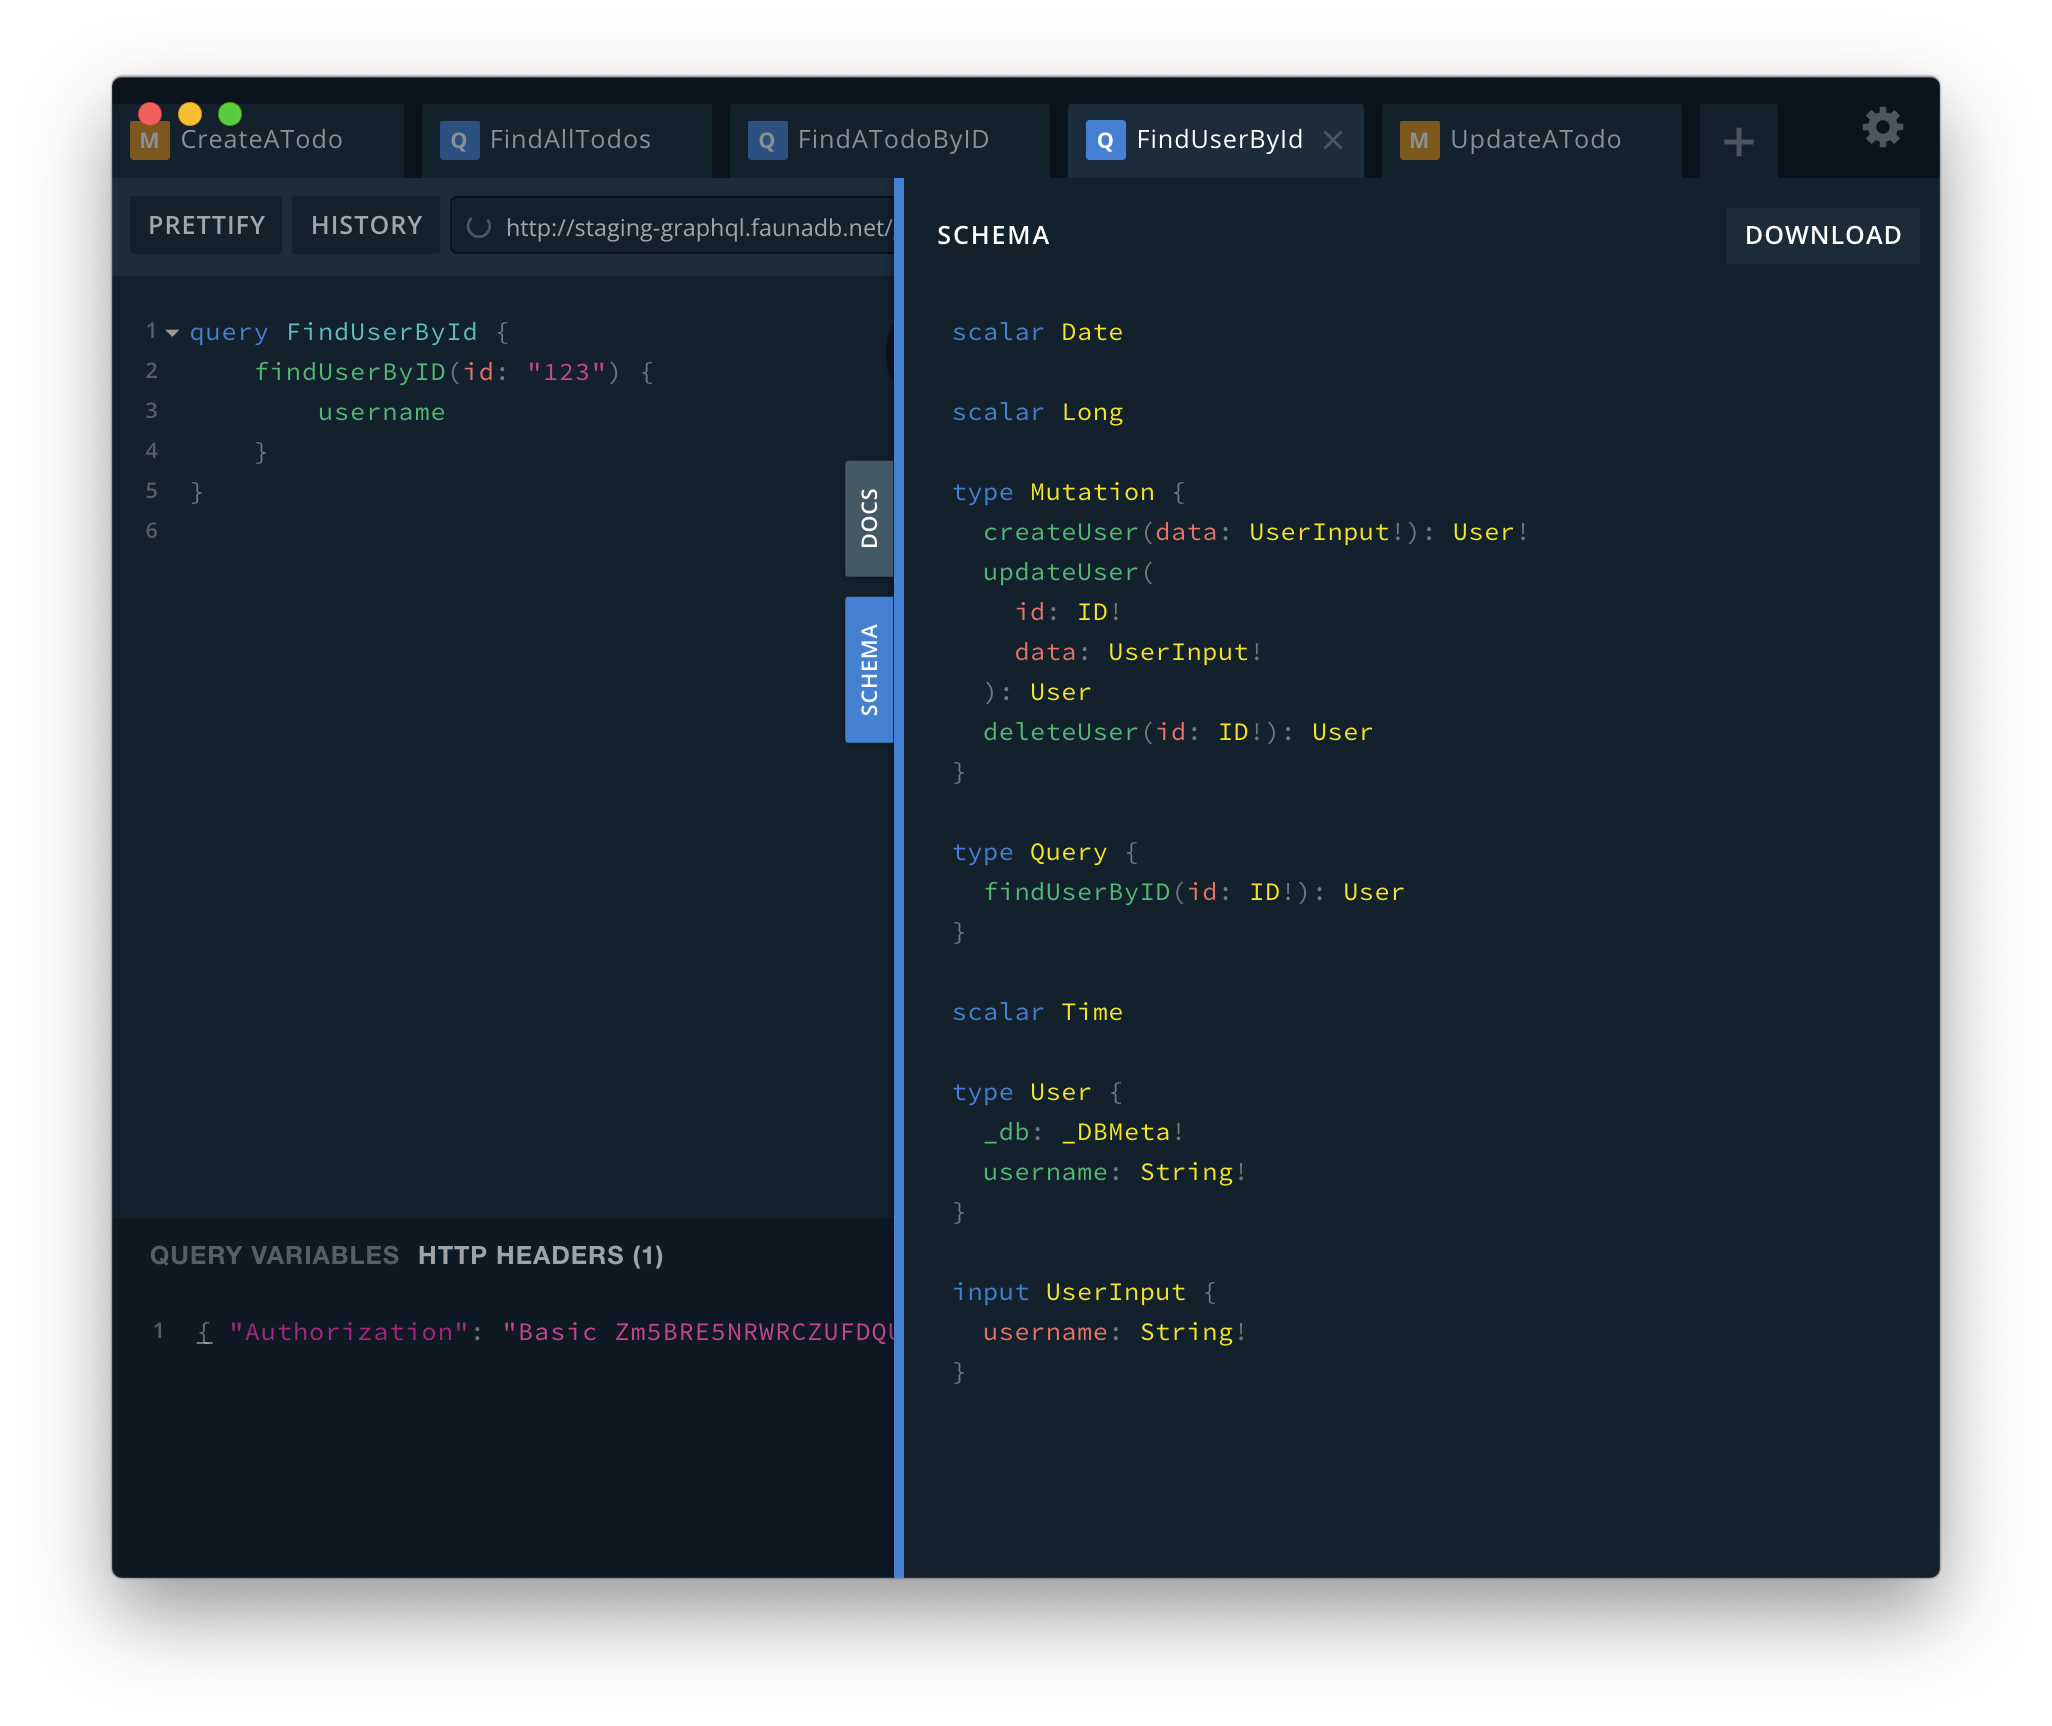Click 'scalar Date' in the schema

click(x=1037, y=332)
